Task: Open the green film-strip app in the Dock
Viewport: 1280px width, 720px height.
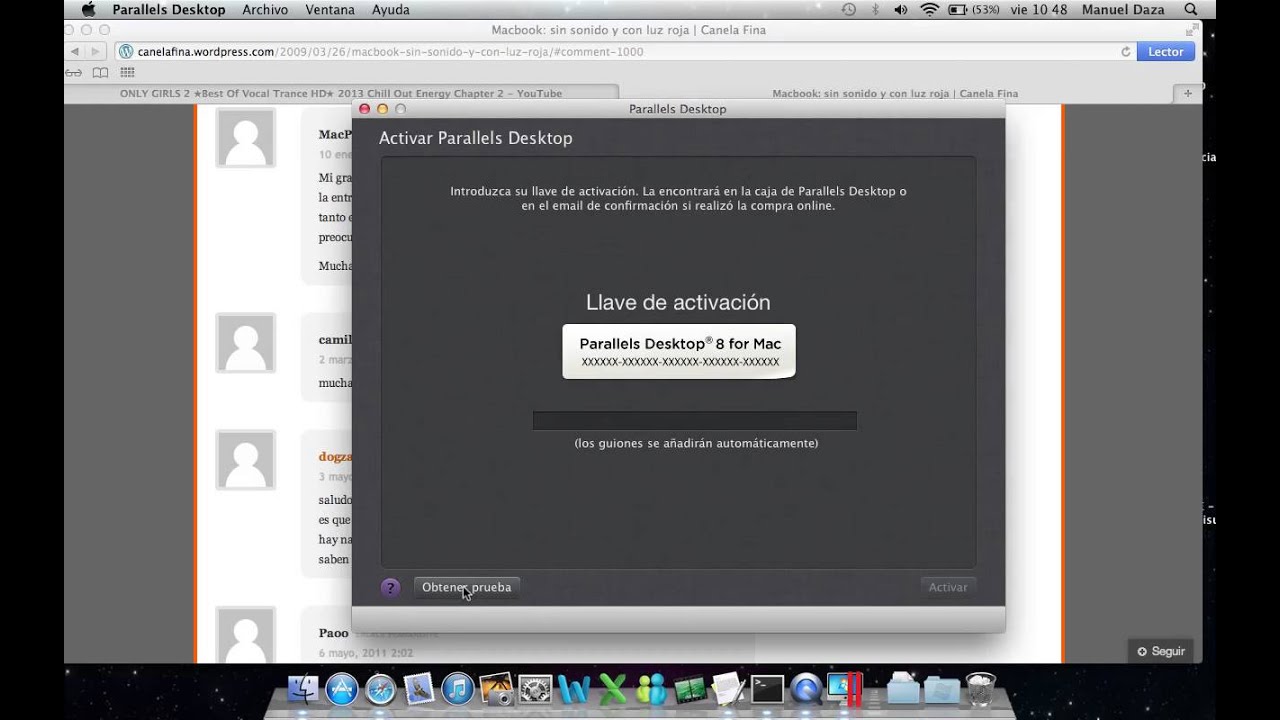Action: 690,689
